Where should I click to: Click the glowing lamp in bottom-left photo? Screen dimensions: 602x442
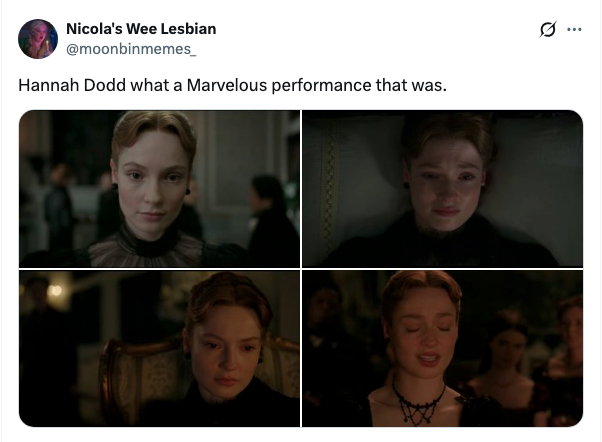(x=54, y=290)
